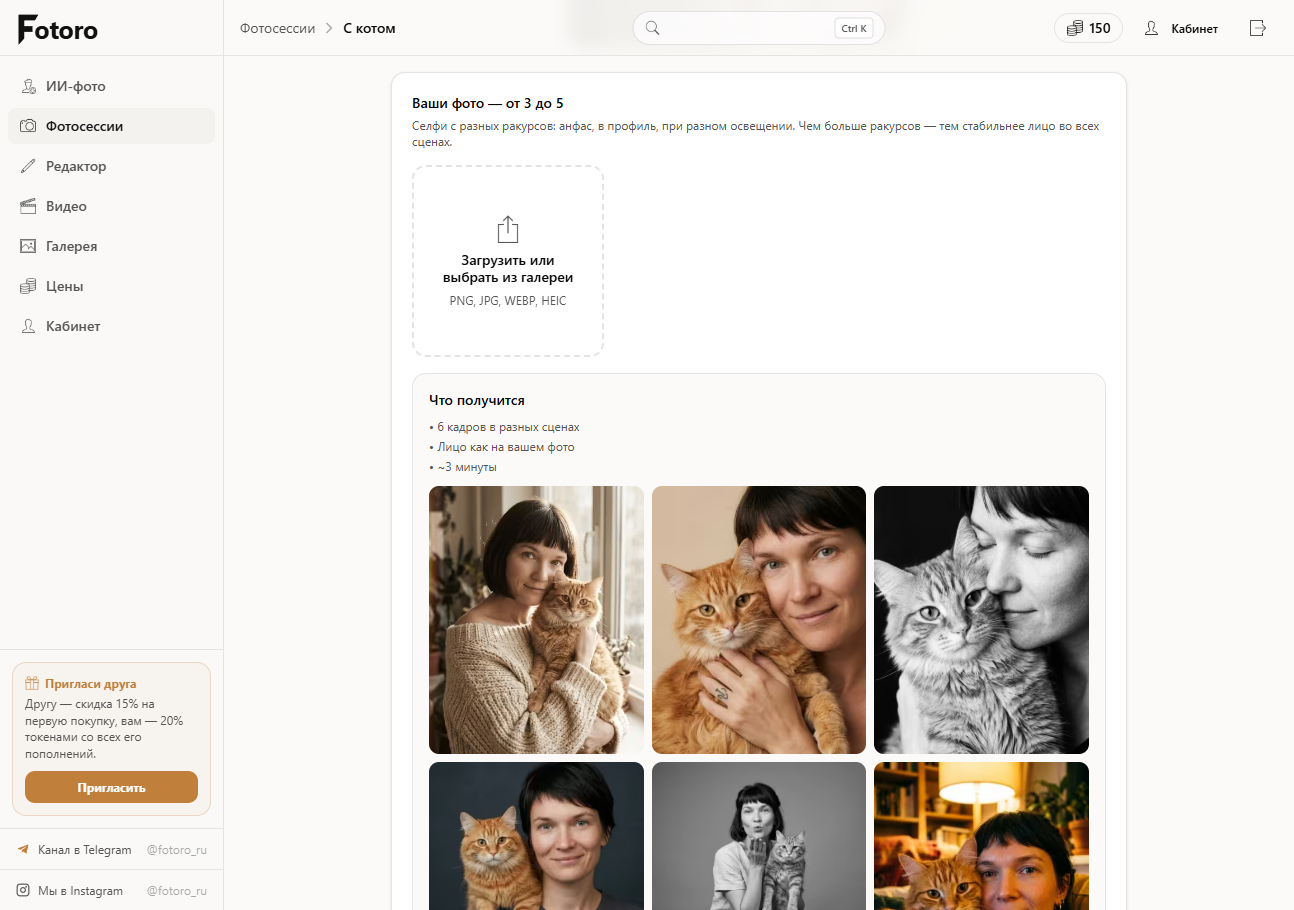Click Загрузить или выбрать из галереи area
This screenshot has width=1294, height=910.
click(508, 261)
